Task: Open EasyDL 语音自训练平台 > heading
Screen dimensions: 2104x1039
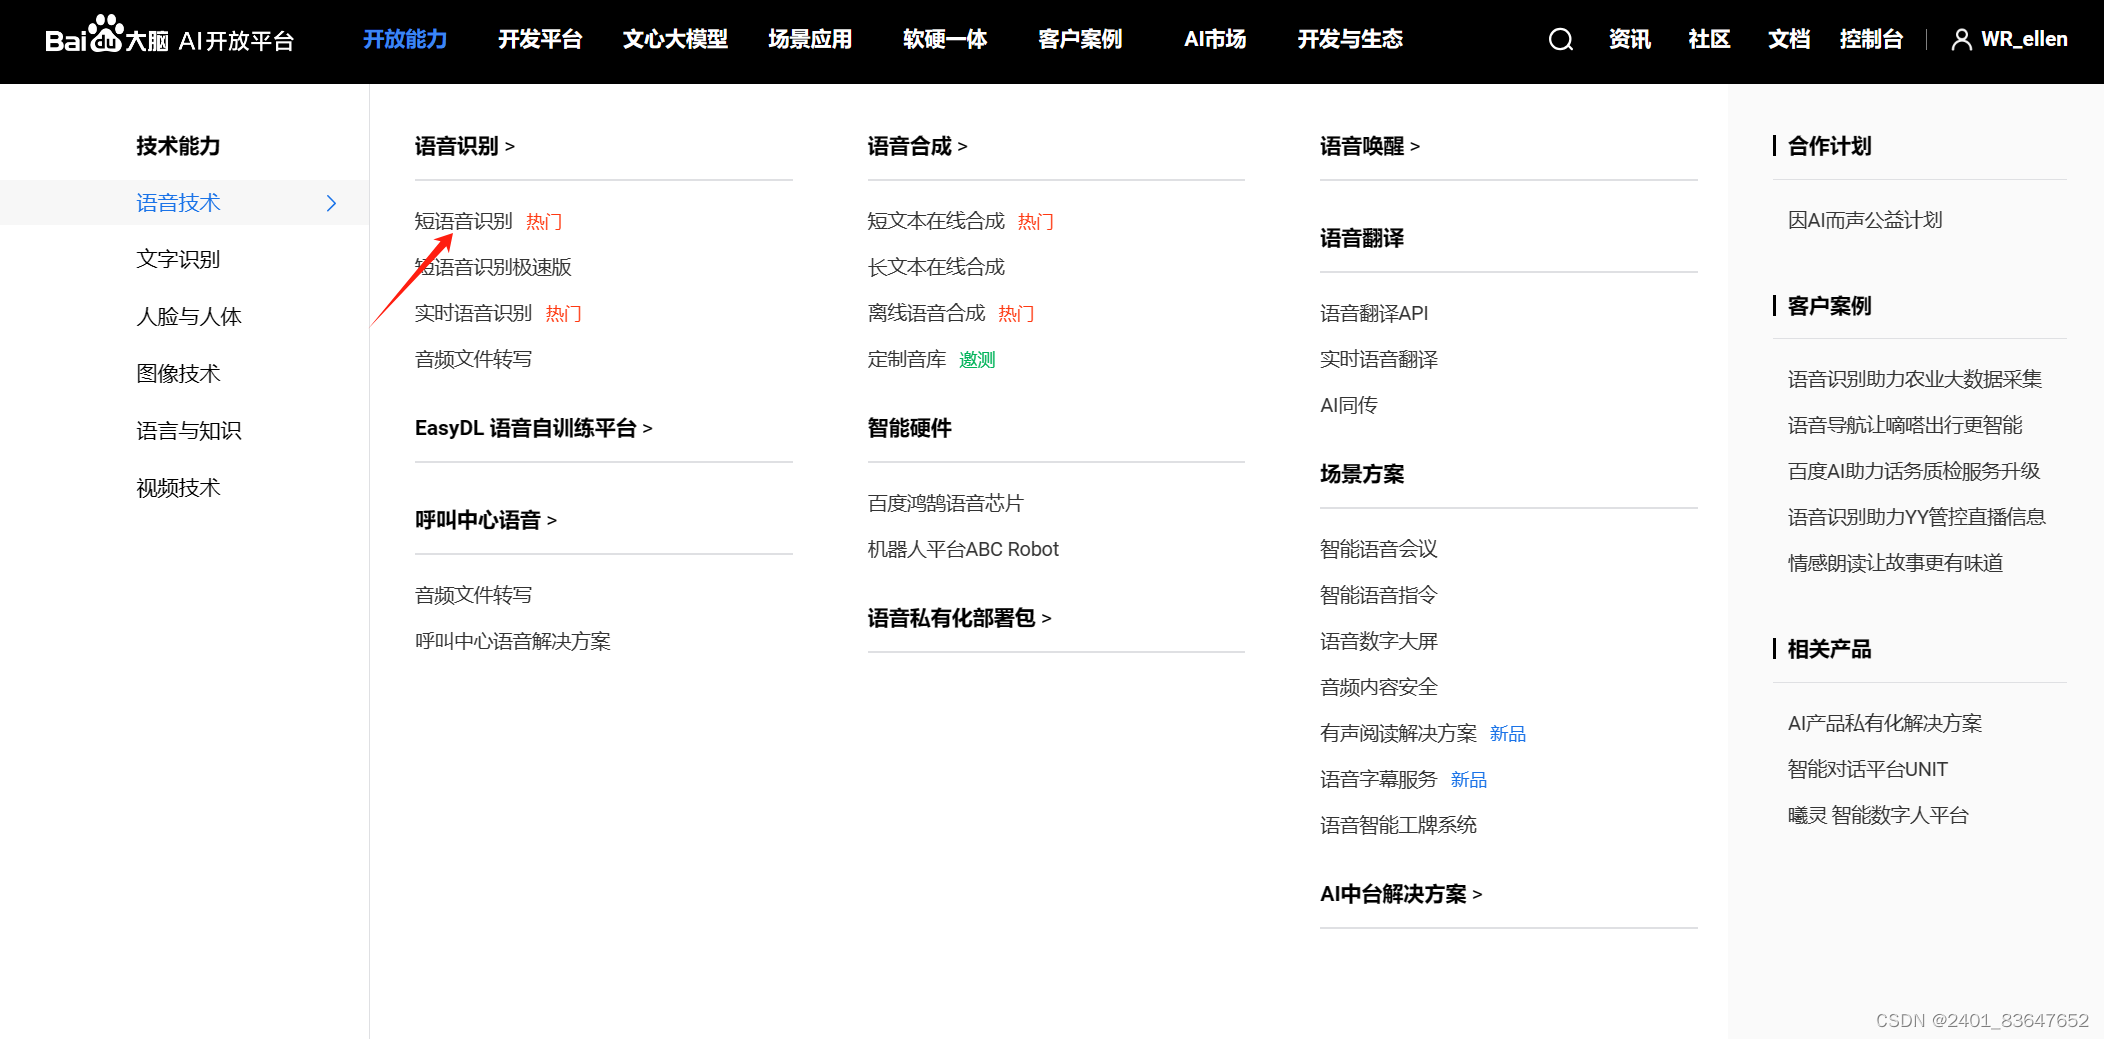Action: coord(534,428)
